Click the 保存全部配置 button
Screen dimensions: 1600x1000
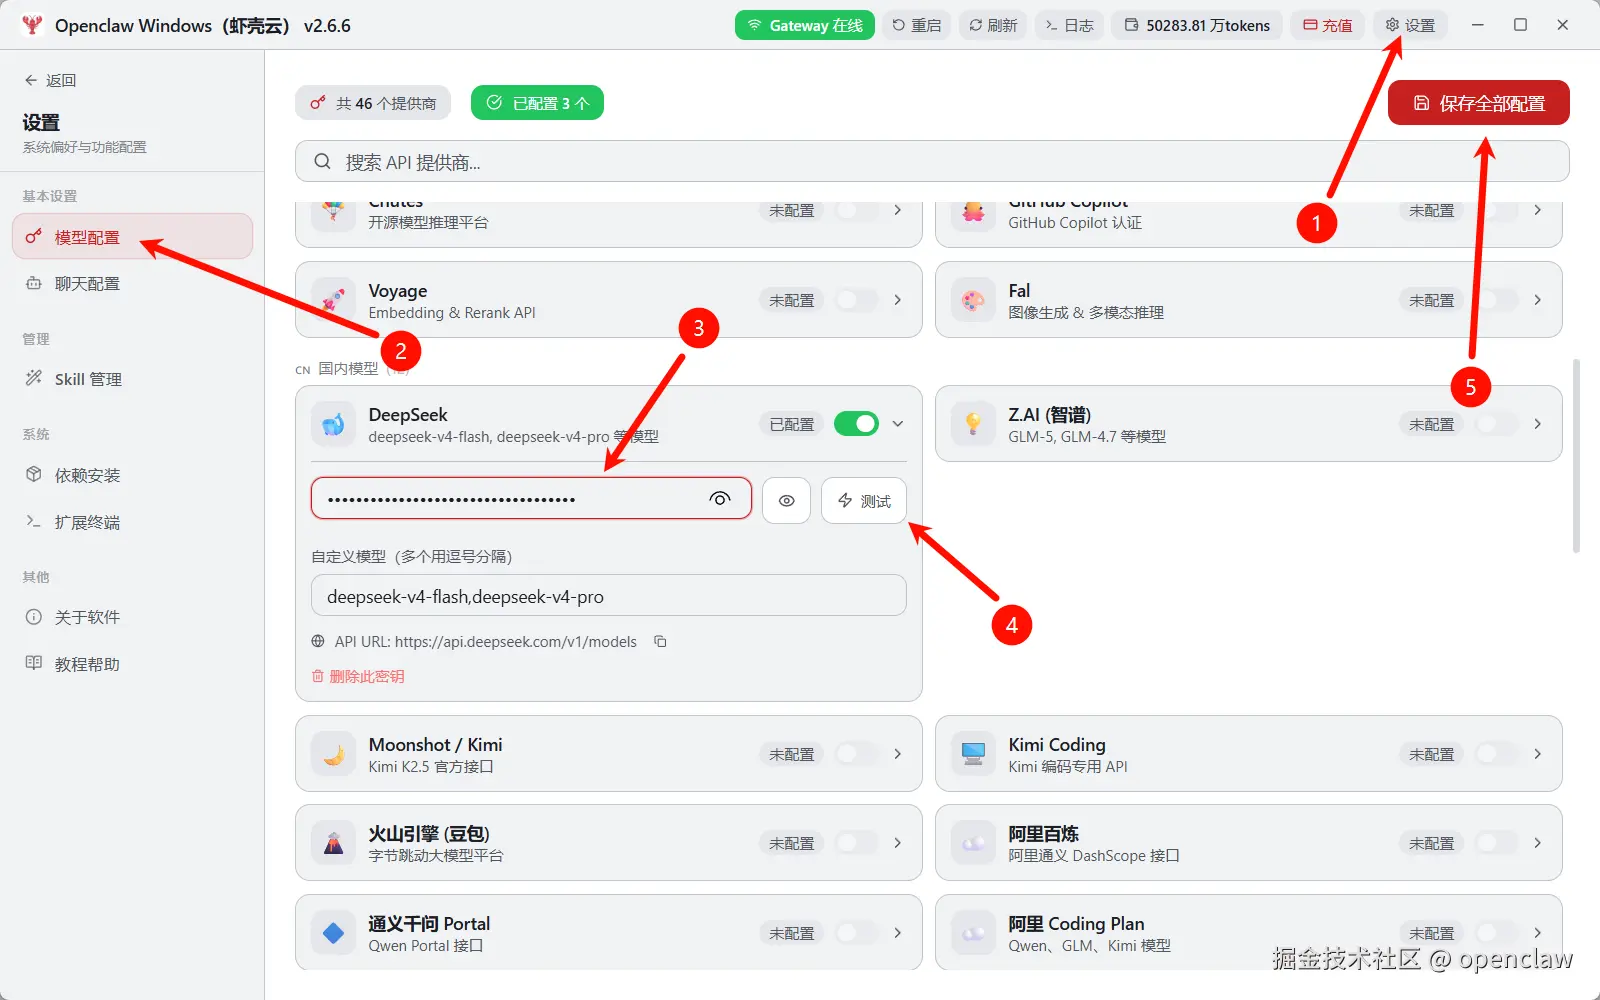(x=1478, y=103)
